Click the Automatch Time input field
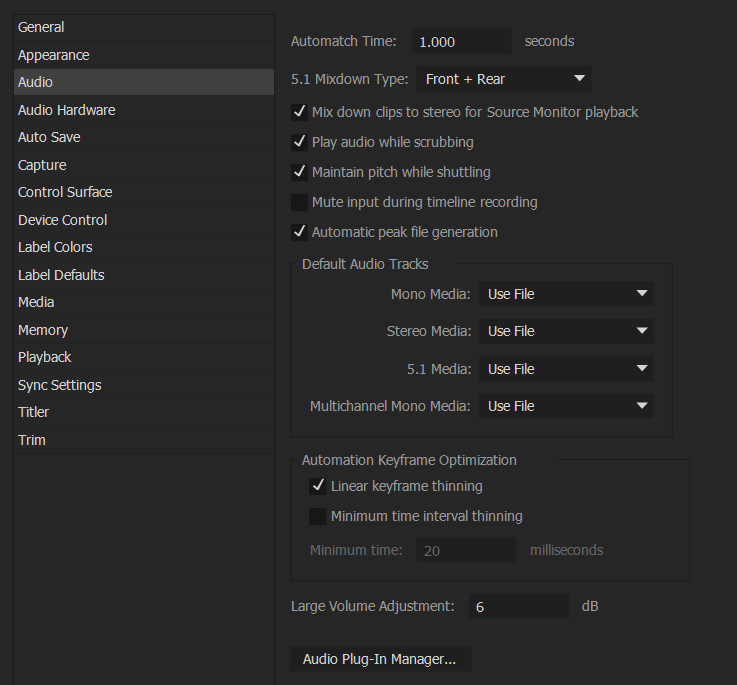737x685 pixels. click(461, 41)
